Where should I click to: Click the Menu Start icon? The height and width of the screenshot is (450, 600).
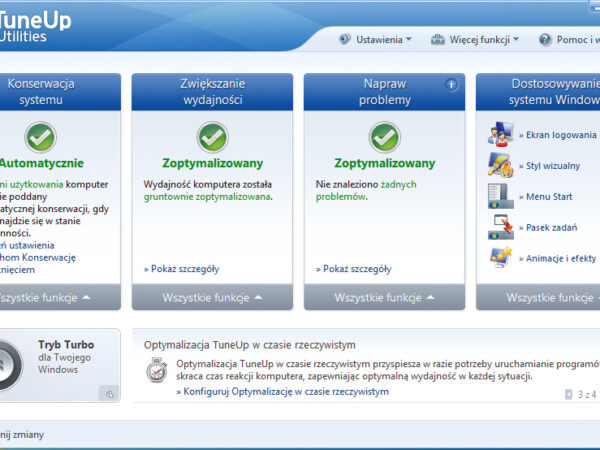pyautogui.click(x=500, y=196)
